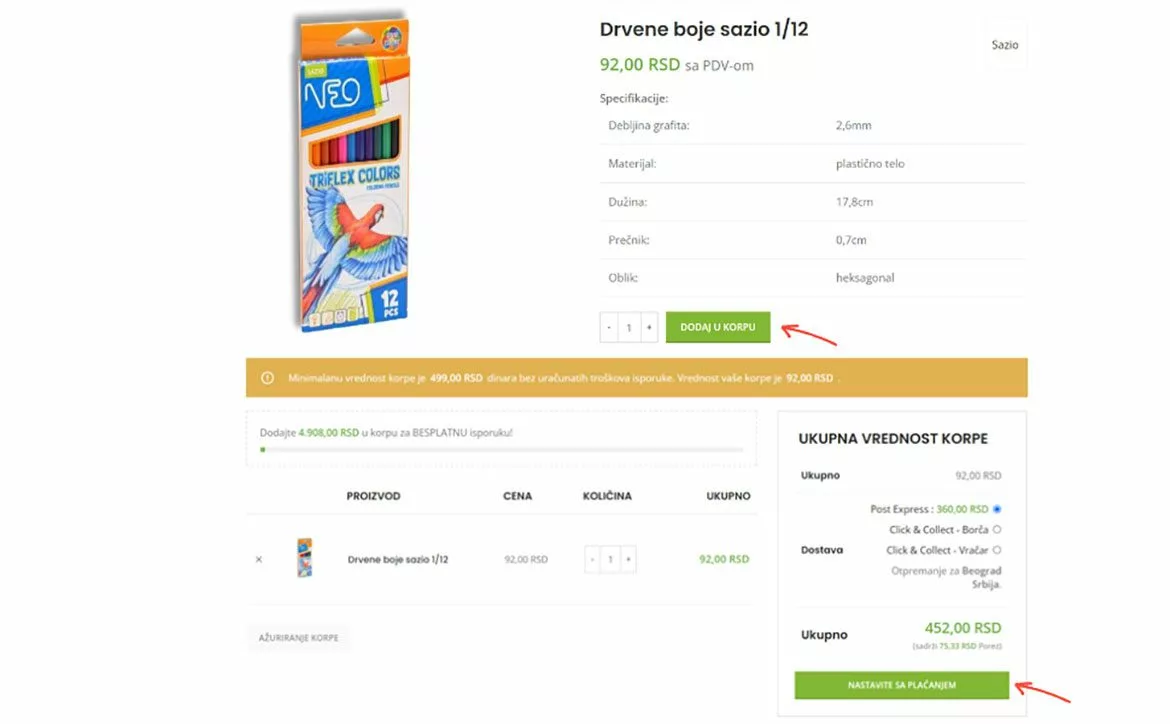
Task: Click the Dodaj u korpu button
Action: pos(718,327)
